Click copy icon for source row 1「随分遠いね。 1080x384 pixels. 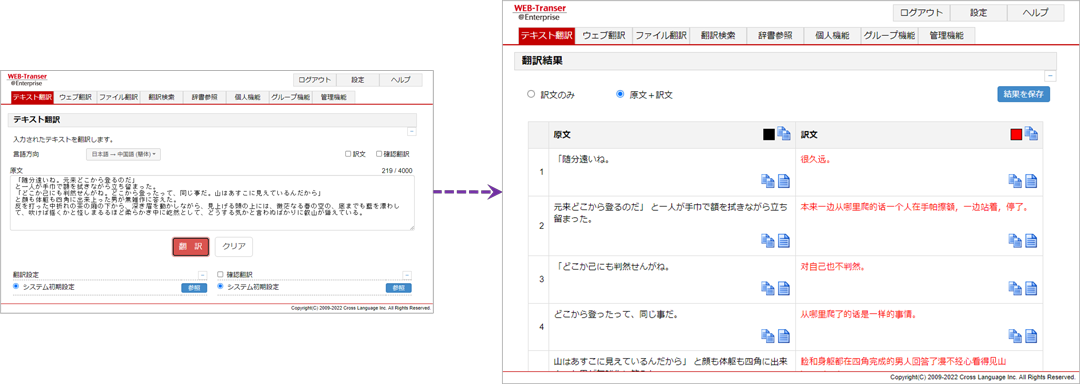(x=768, y=181)
